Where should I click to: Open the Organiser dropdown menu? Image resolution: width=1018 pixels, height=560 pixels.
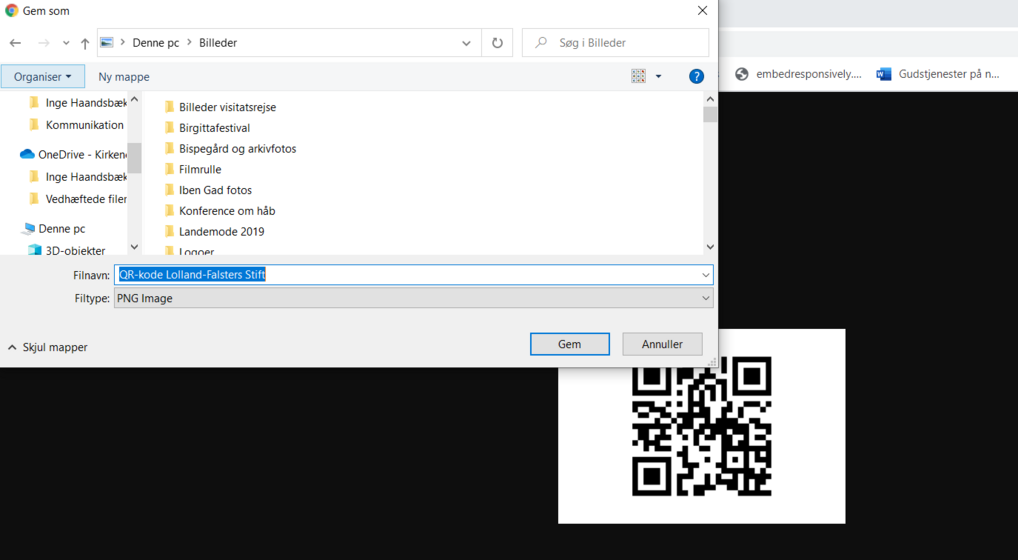pos(42,76)
